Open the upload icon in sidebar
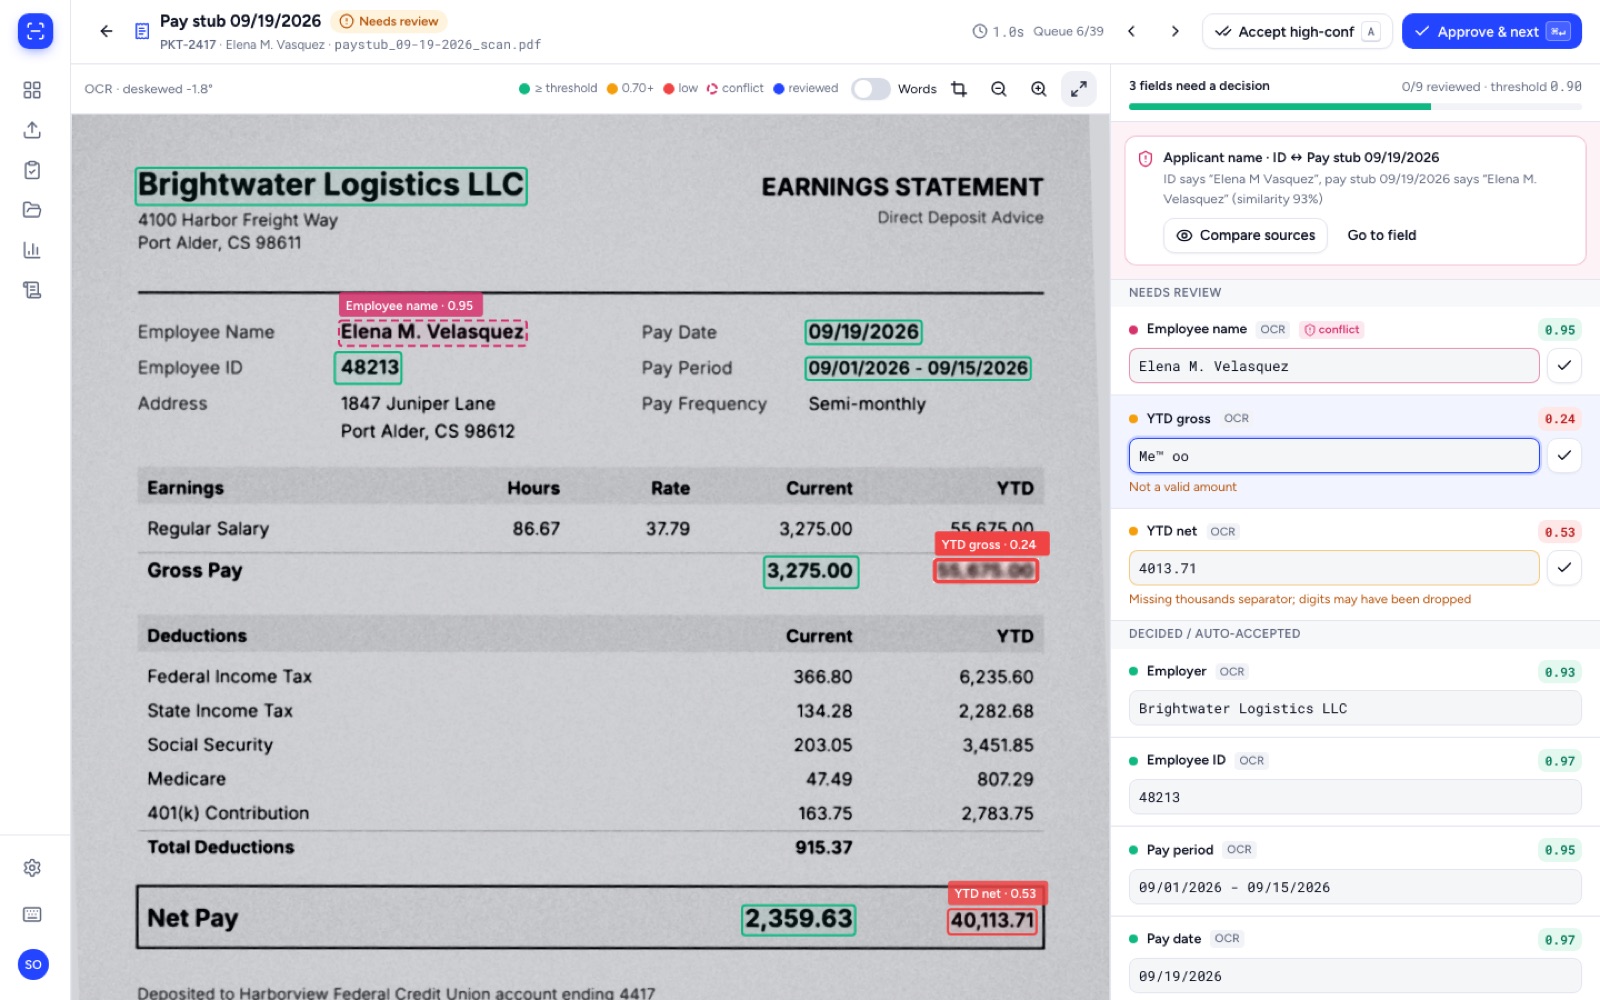1600x1000 pixels. pos(32,130)
